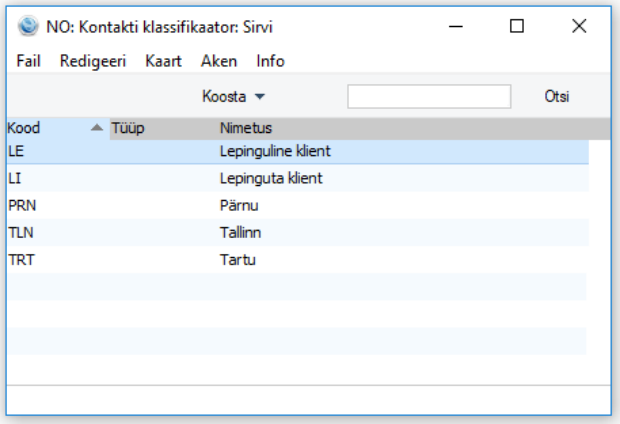Open the Fail menu
This screenshot has width=620, height=424.
pyautogui.click(x=28, y=61)
